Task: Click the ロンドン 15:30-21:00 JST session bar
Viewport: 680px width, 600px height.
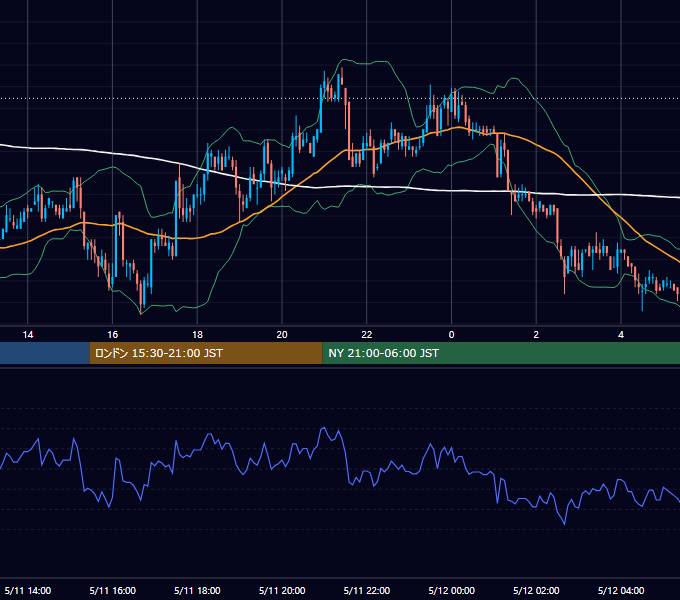Action: (x=206, y=353)
